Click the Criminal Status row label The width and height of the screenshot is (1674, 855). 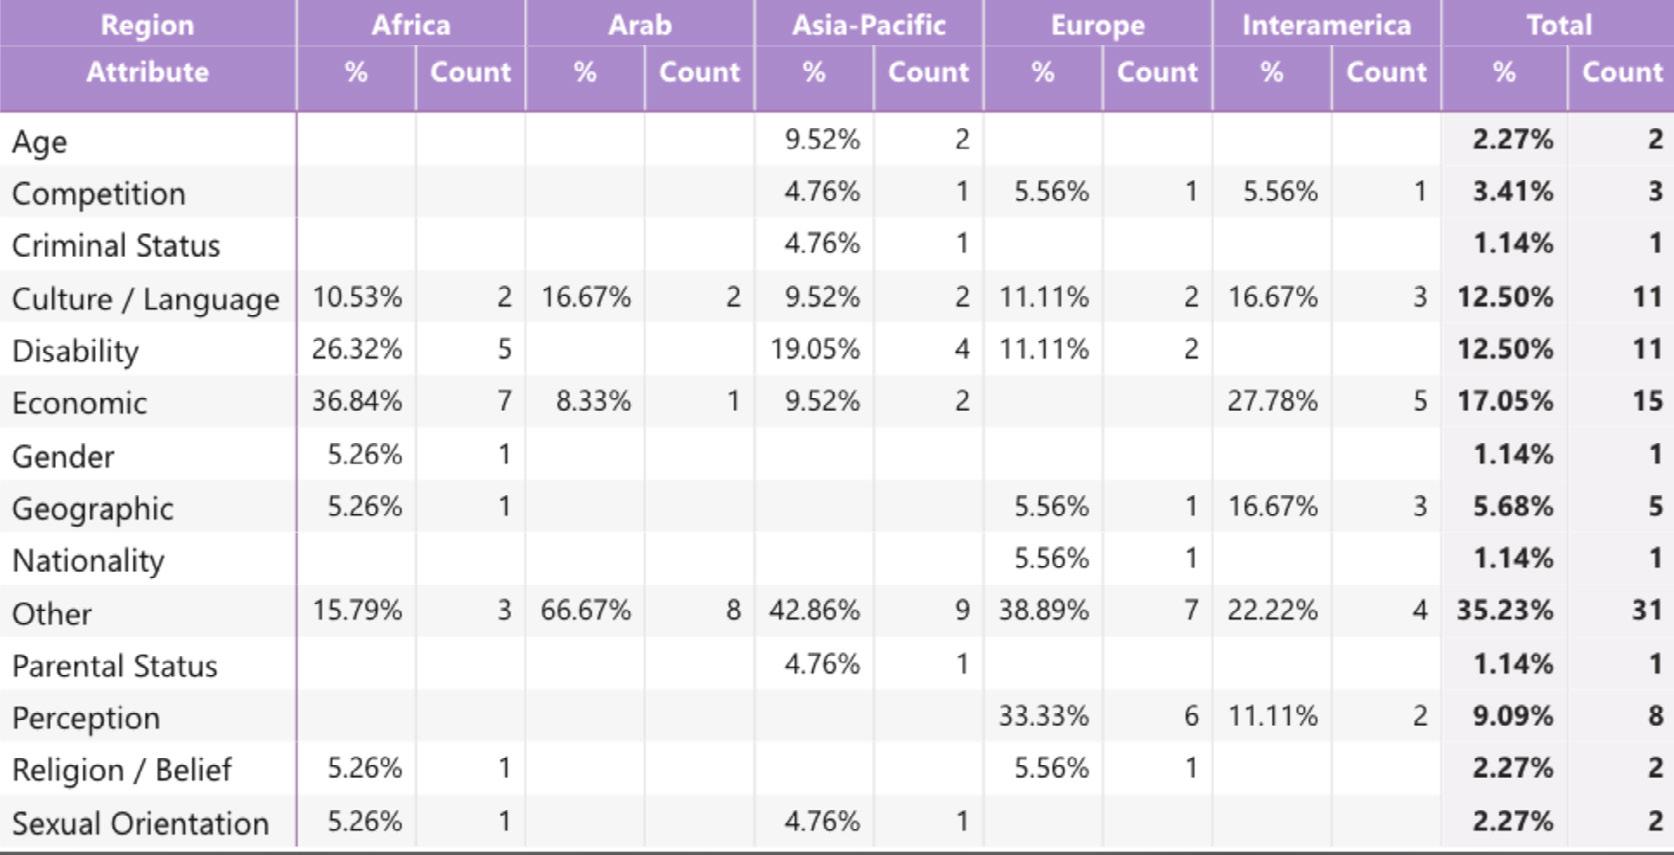[115, 246]
